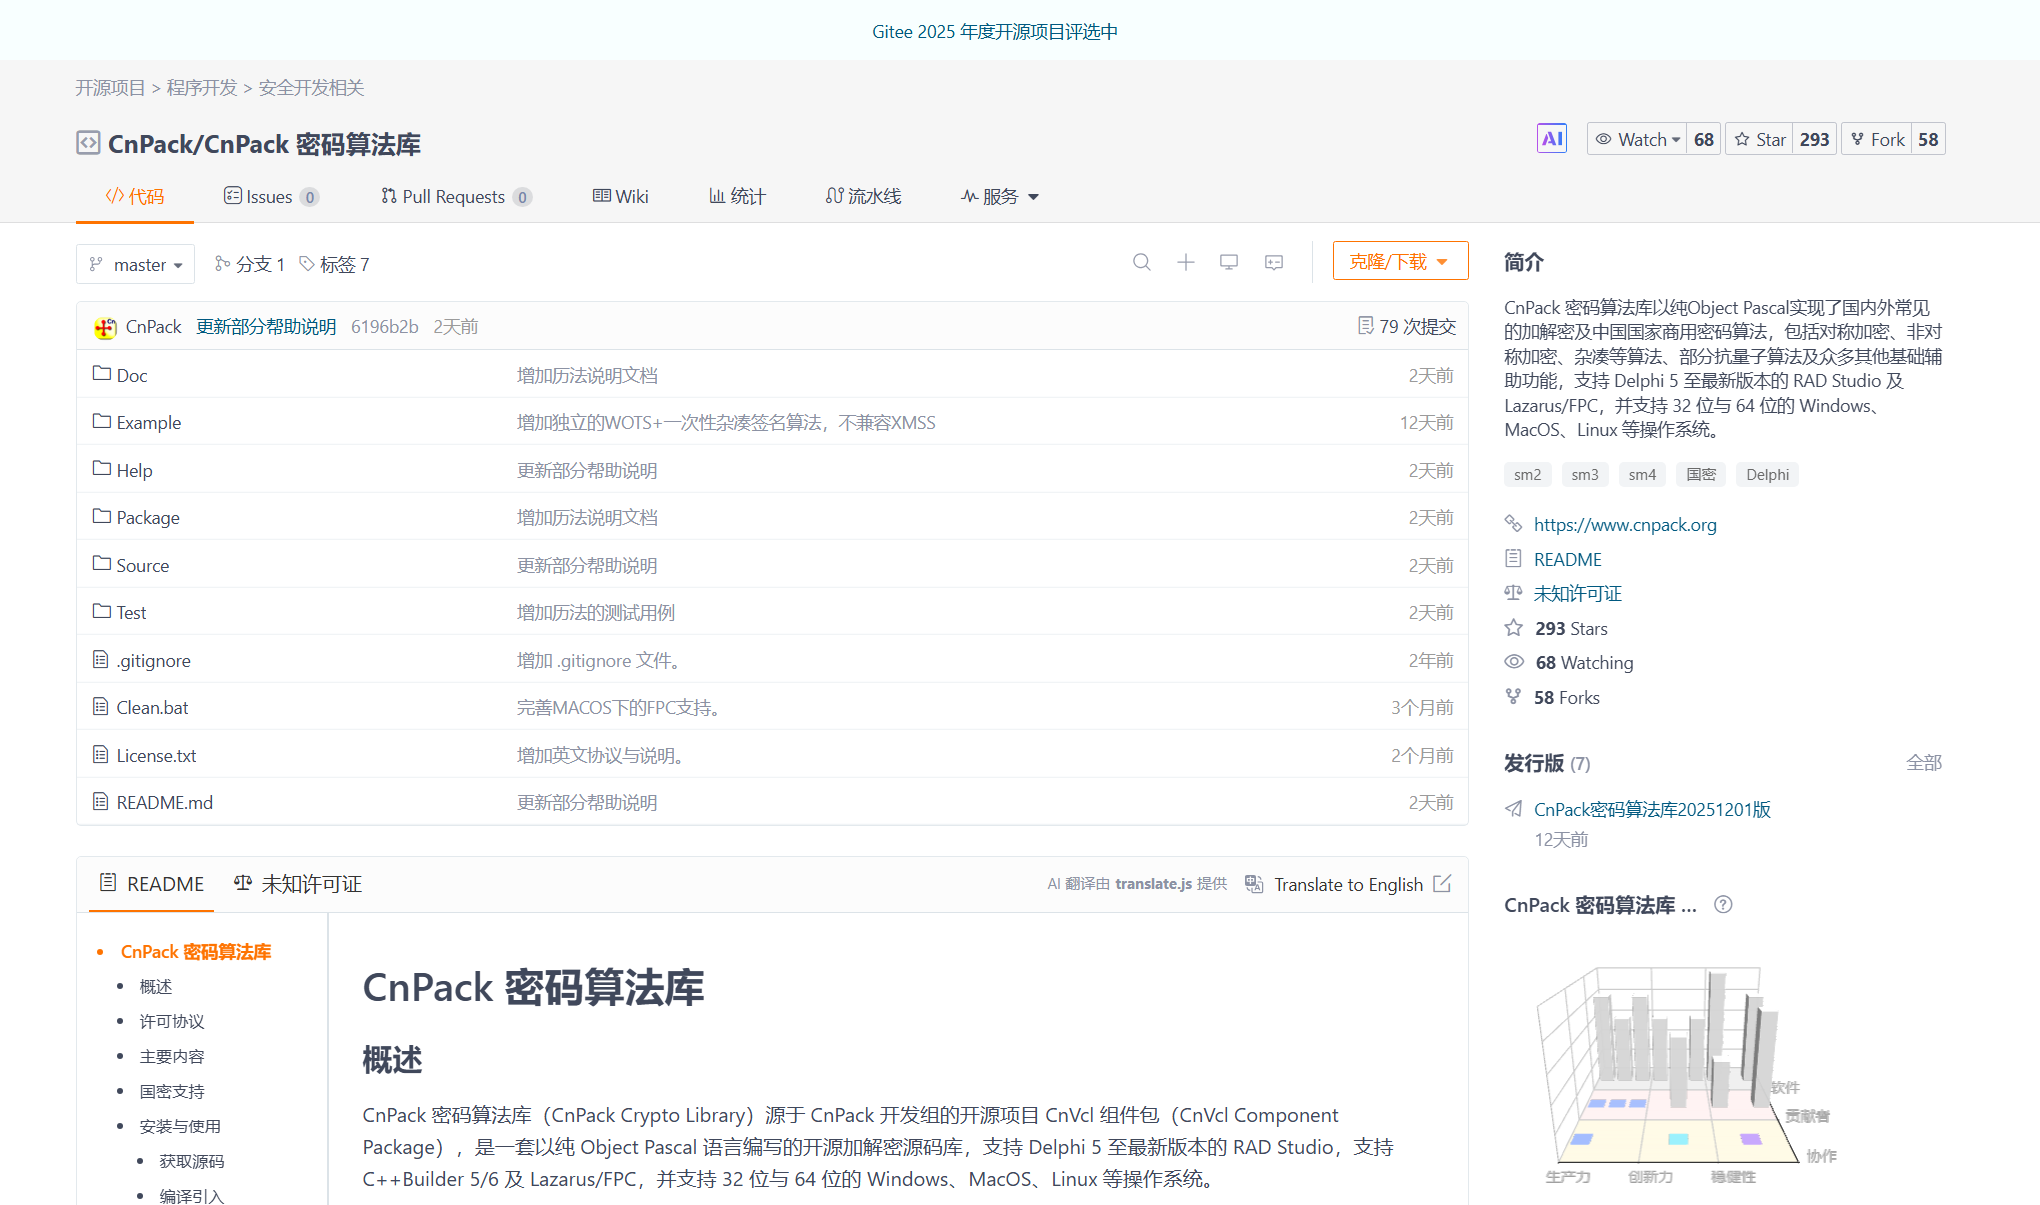Image resolution: width=2040 pixels, height=1205 pixels.
Task: Click the plus icon to create new file
Action: (x=1185, y=262)
